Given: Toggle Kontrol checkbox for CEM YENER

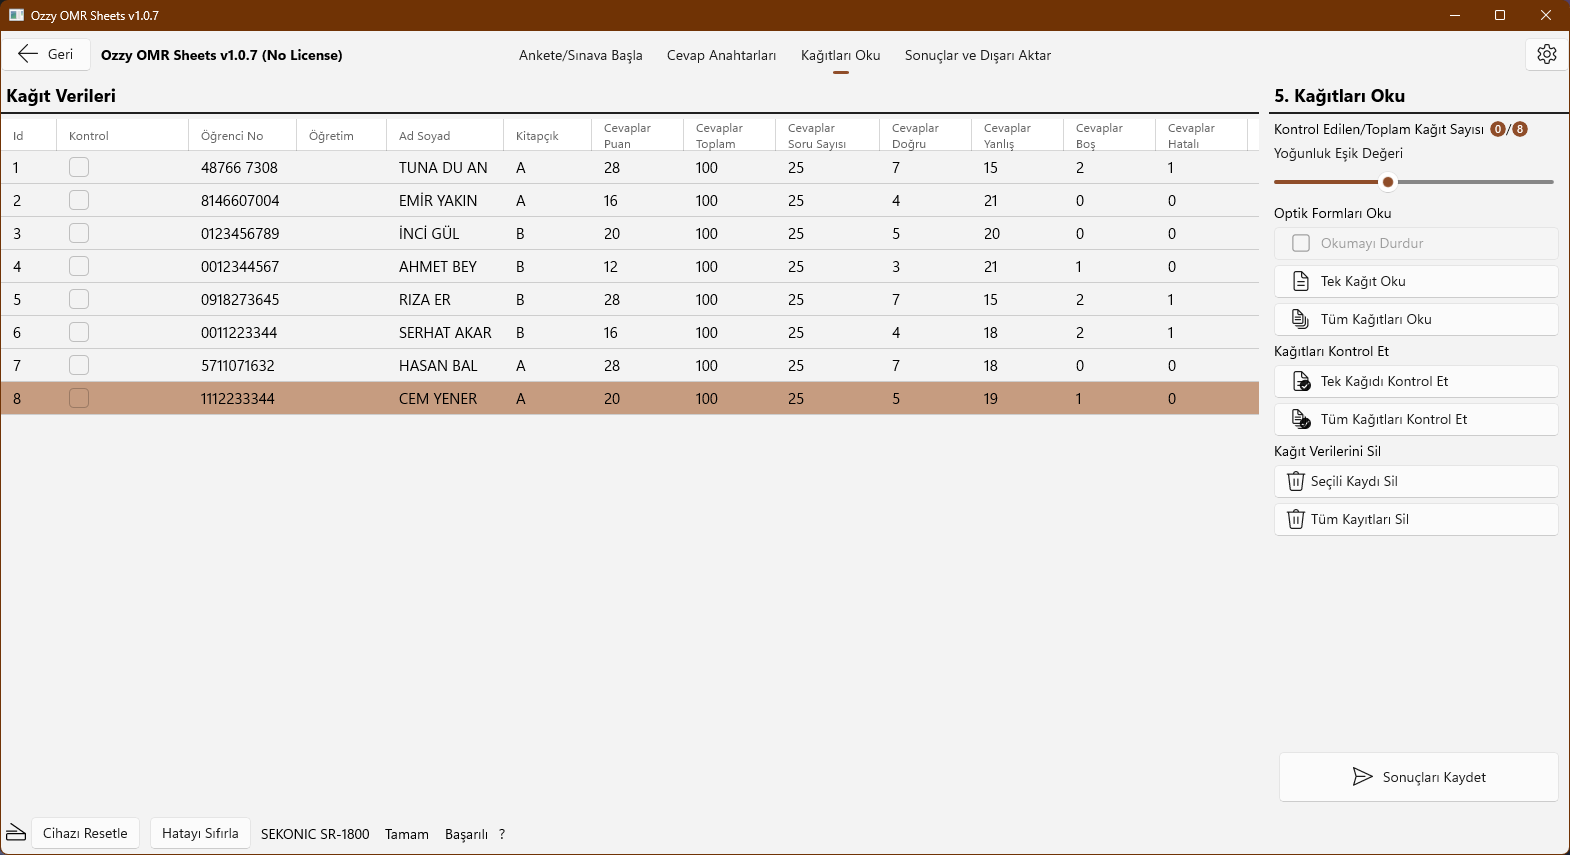Looking at the screenshot, I should click(79, 398).
